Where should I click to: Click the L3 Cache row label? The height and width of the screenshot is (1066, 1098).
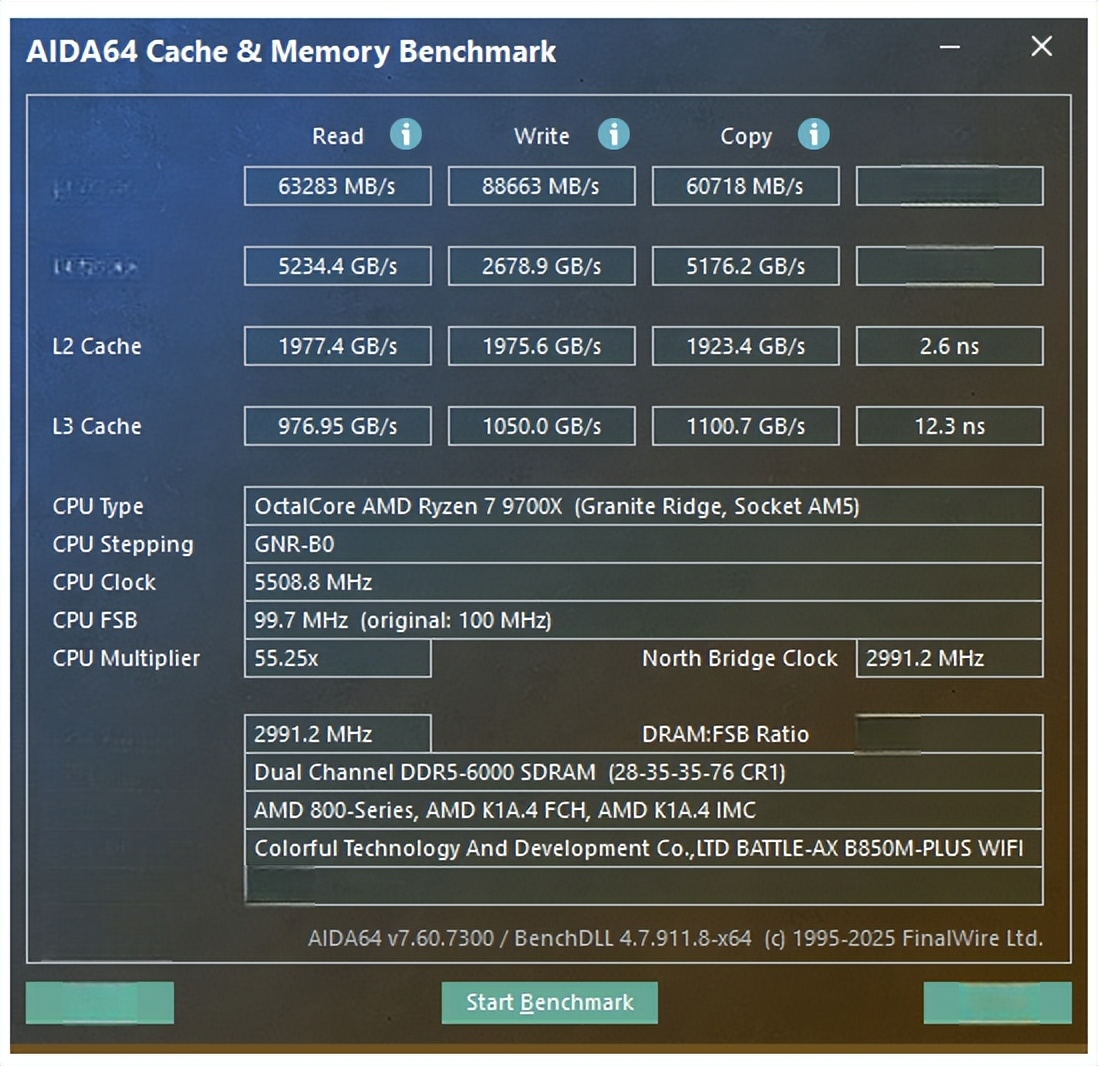97,426
